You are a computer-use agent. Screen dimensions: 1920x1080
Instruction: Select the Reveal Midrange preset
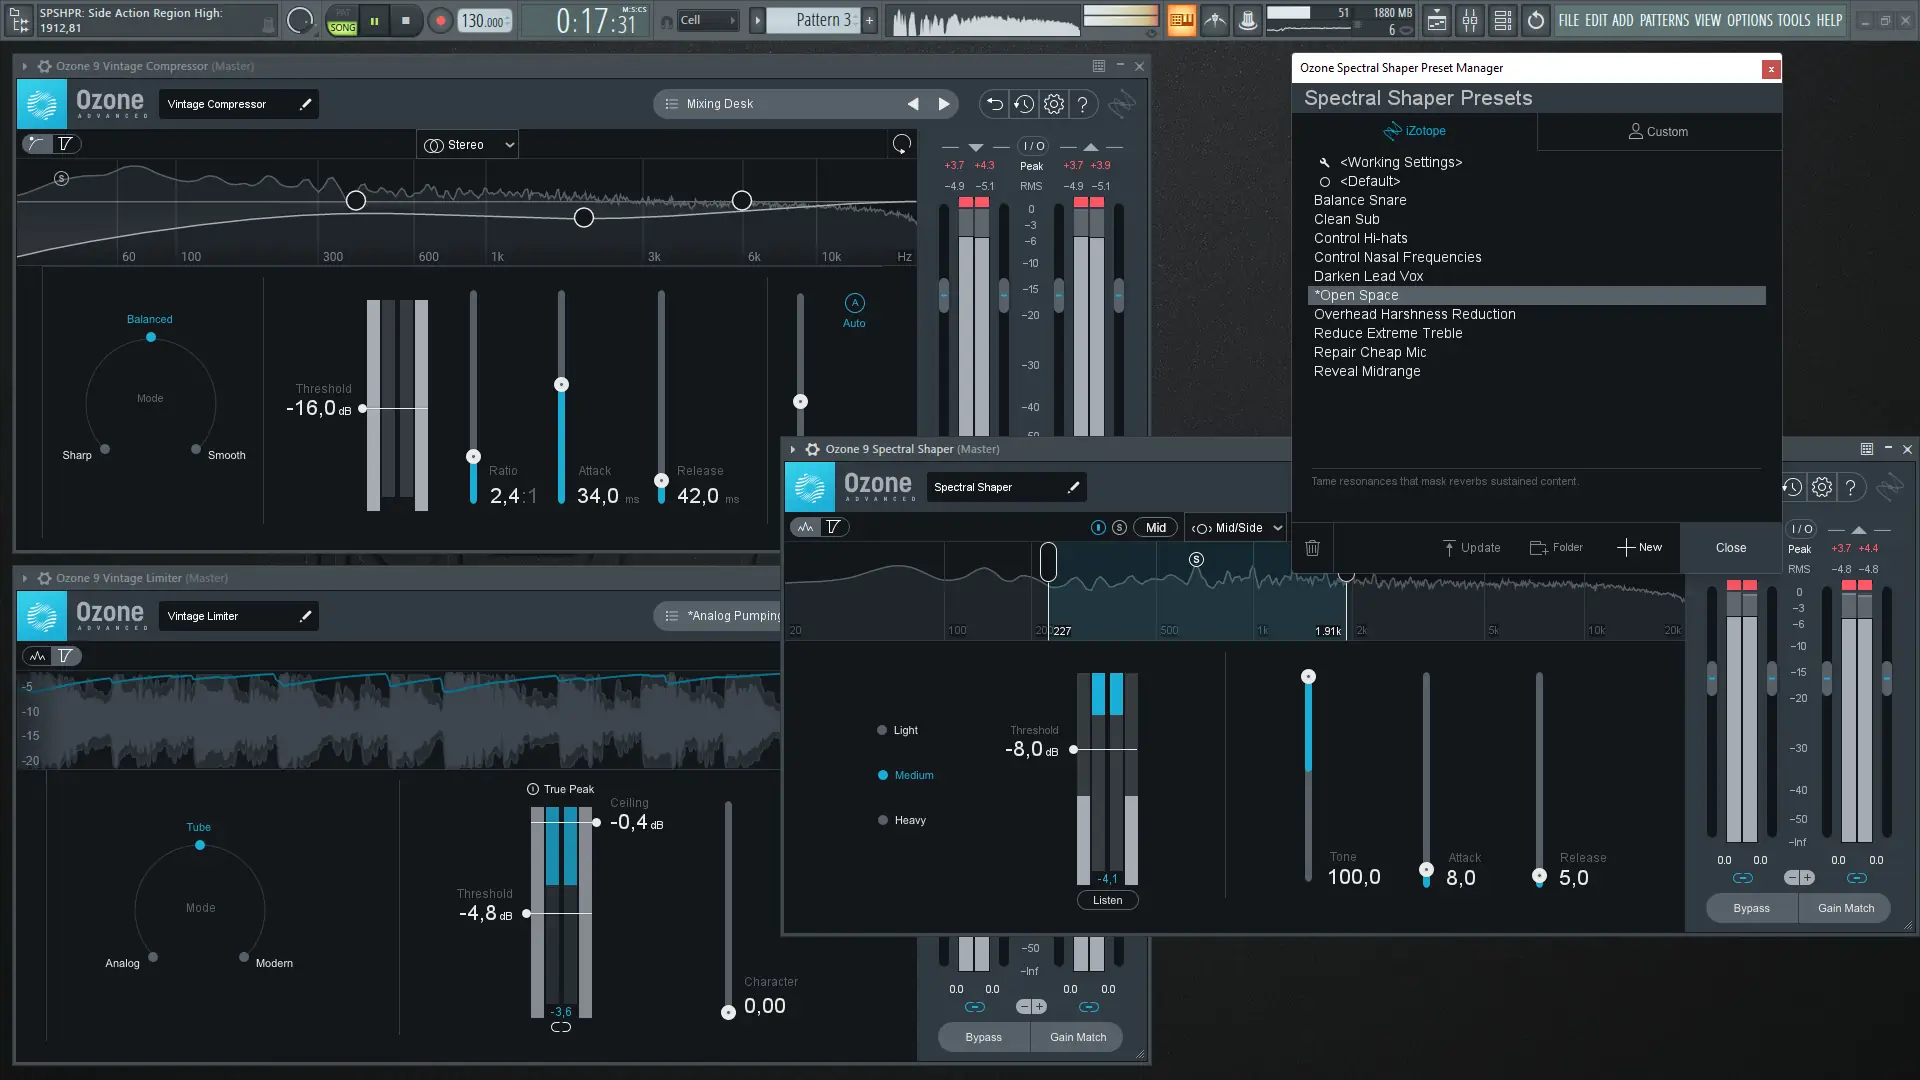[x=1366, y=371]
